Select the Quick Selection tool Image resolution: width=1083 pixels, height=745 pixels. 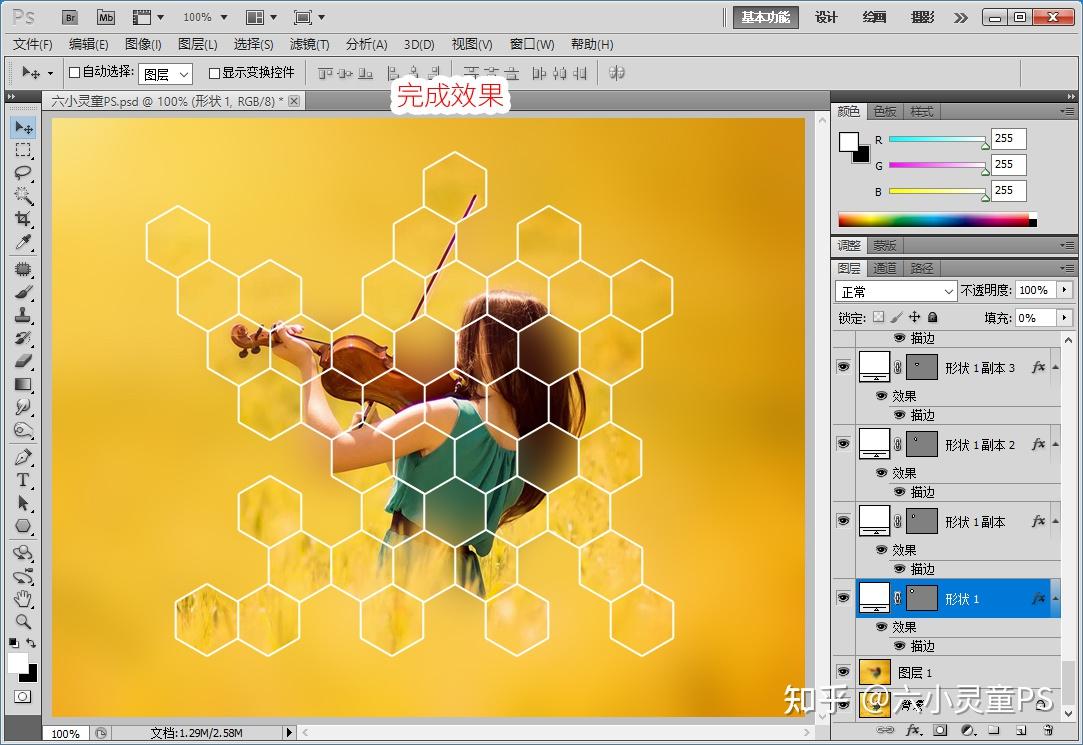point(23,195)
